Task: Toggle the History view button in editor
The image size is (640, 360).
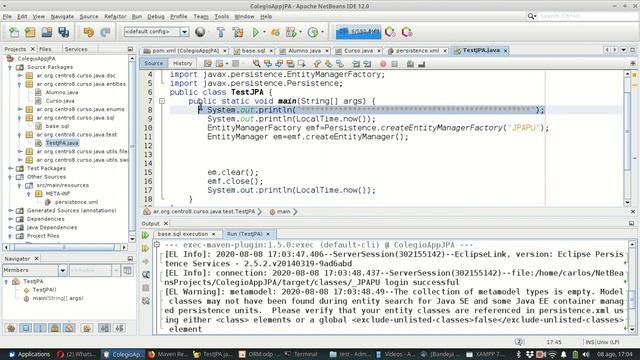Action: (x=182, y=63)
